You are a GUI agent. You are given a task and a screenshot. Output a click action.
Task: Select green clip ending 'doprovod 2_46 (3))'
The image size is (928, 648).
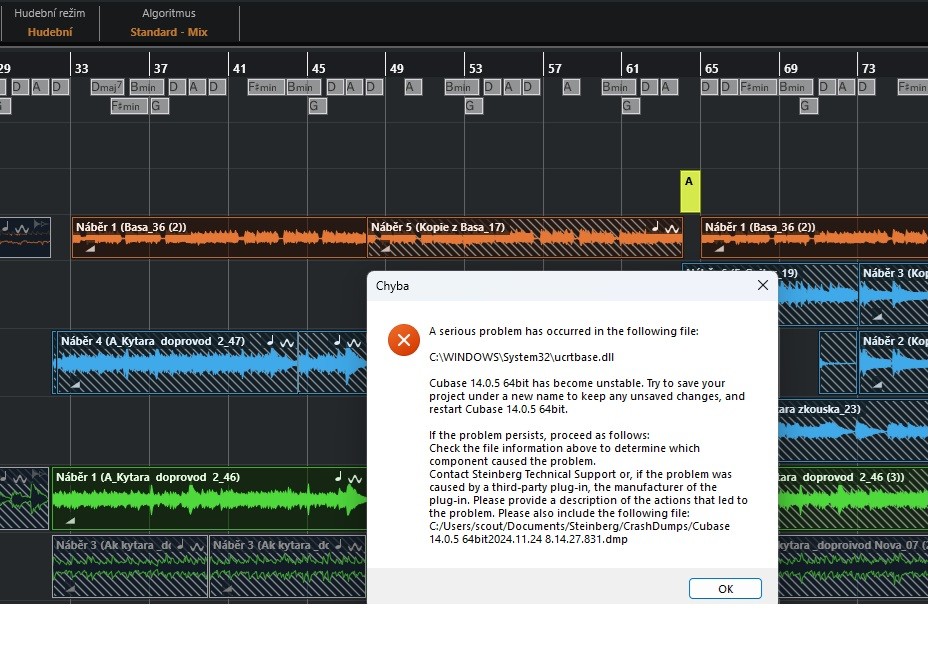tap(853, 498)
